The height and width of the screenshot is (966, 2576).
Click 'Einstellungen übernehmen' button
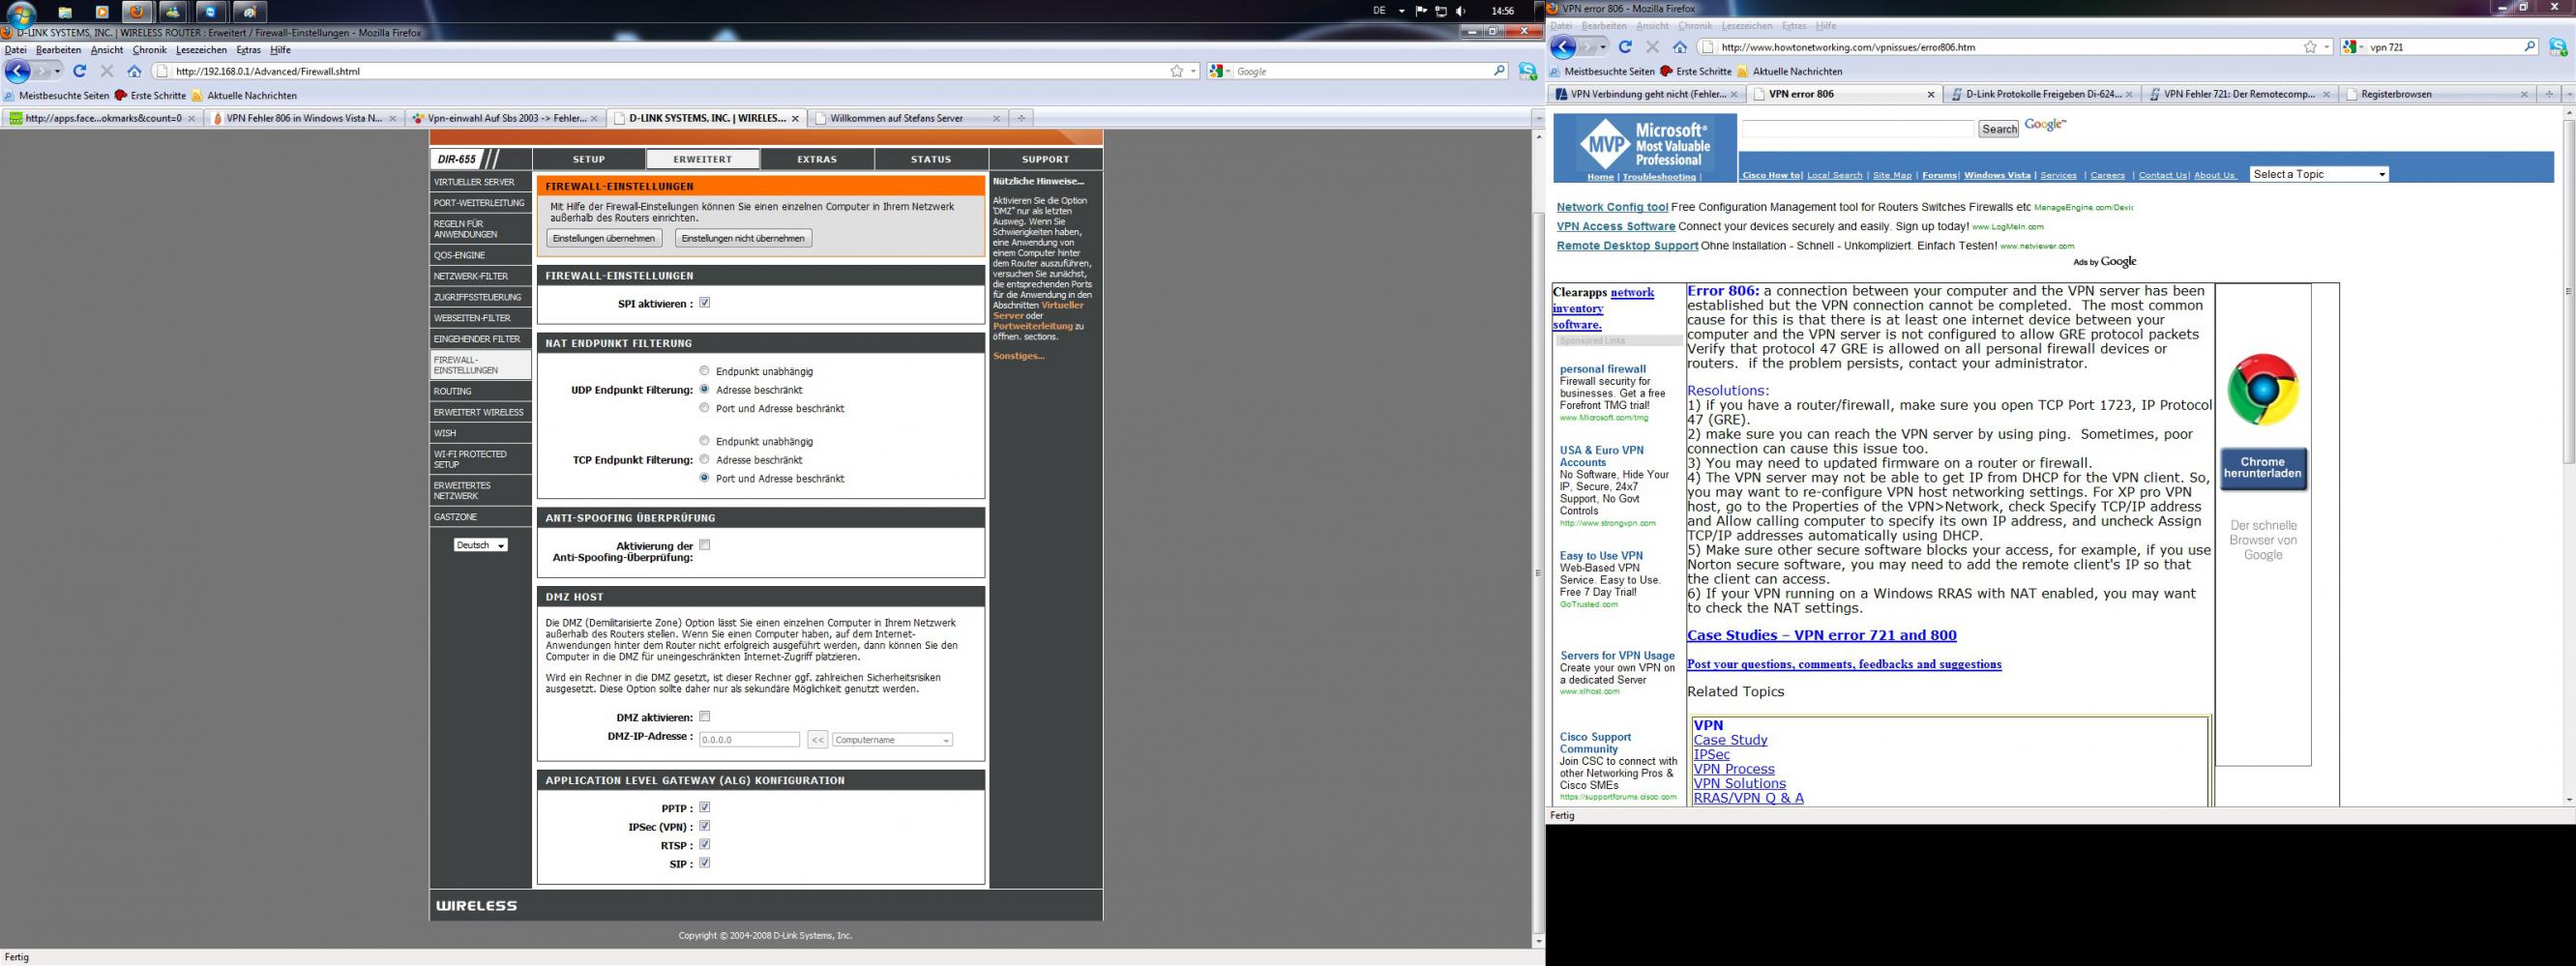tap(604, 238)
